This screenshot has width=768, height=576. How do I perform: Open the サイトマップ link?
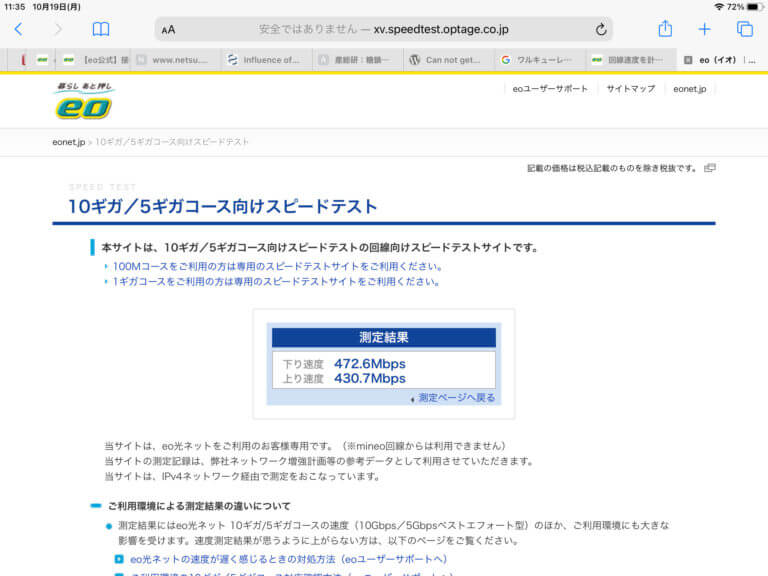[x=630, y=89]
